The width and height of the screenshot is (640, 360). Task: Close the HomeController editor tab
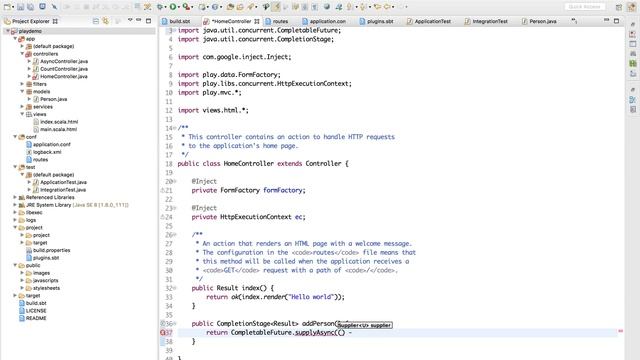(x=257, y=21)
